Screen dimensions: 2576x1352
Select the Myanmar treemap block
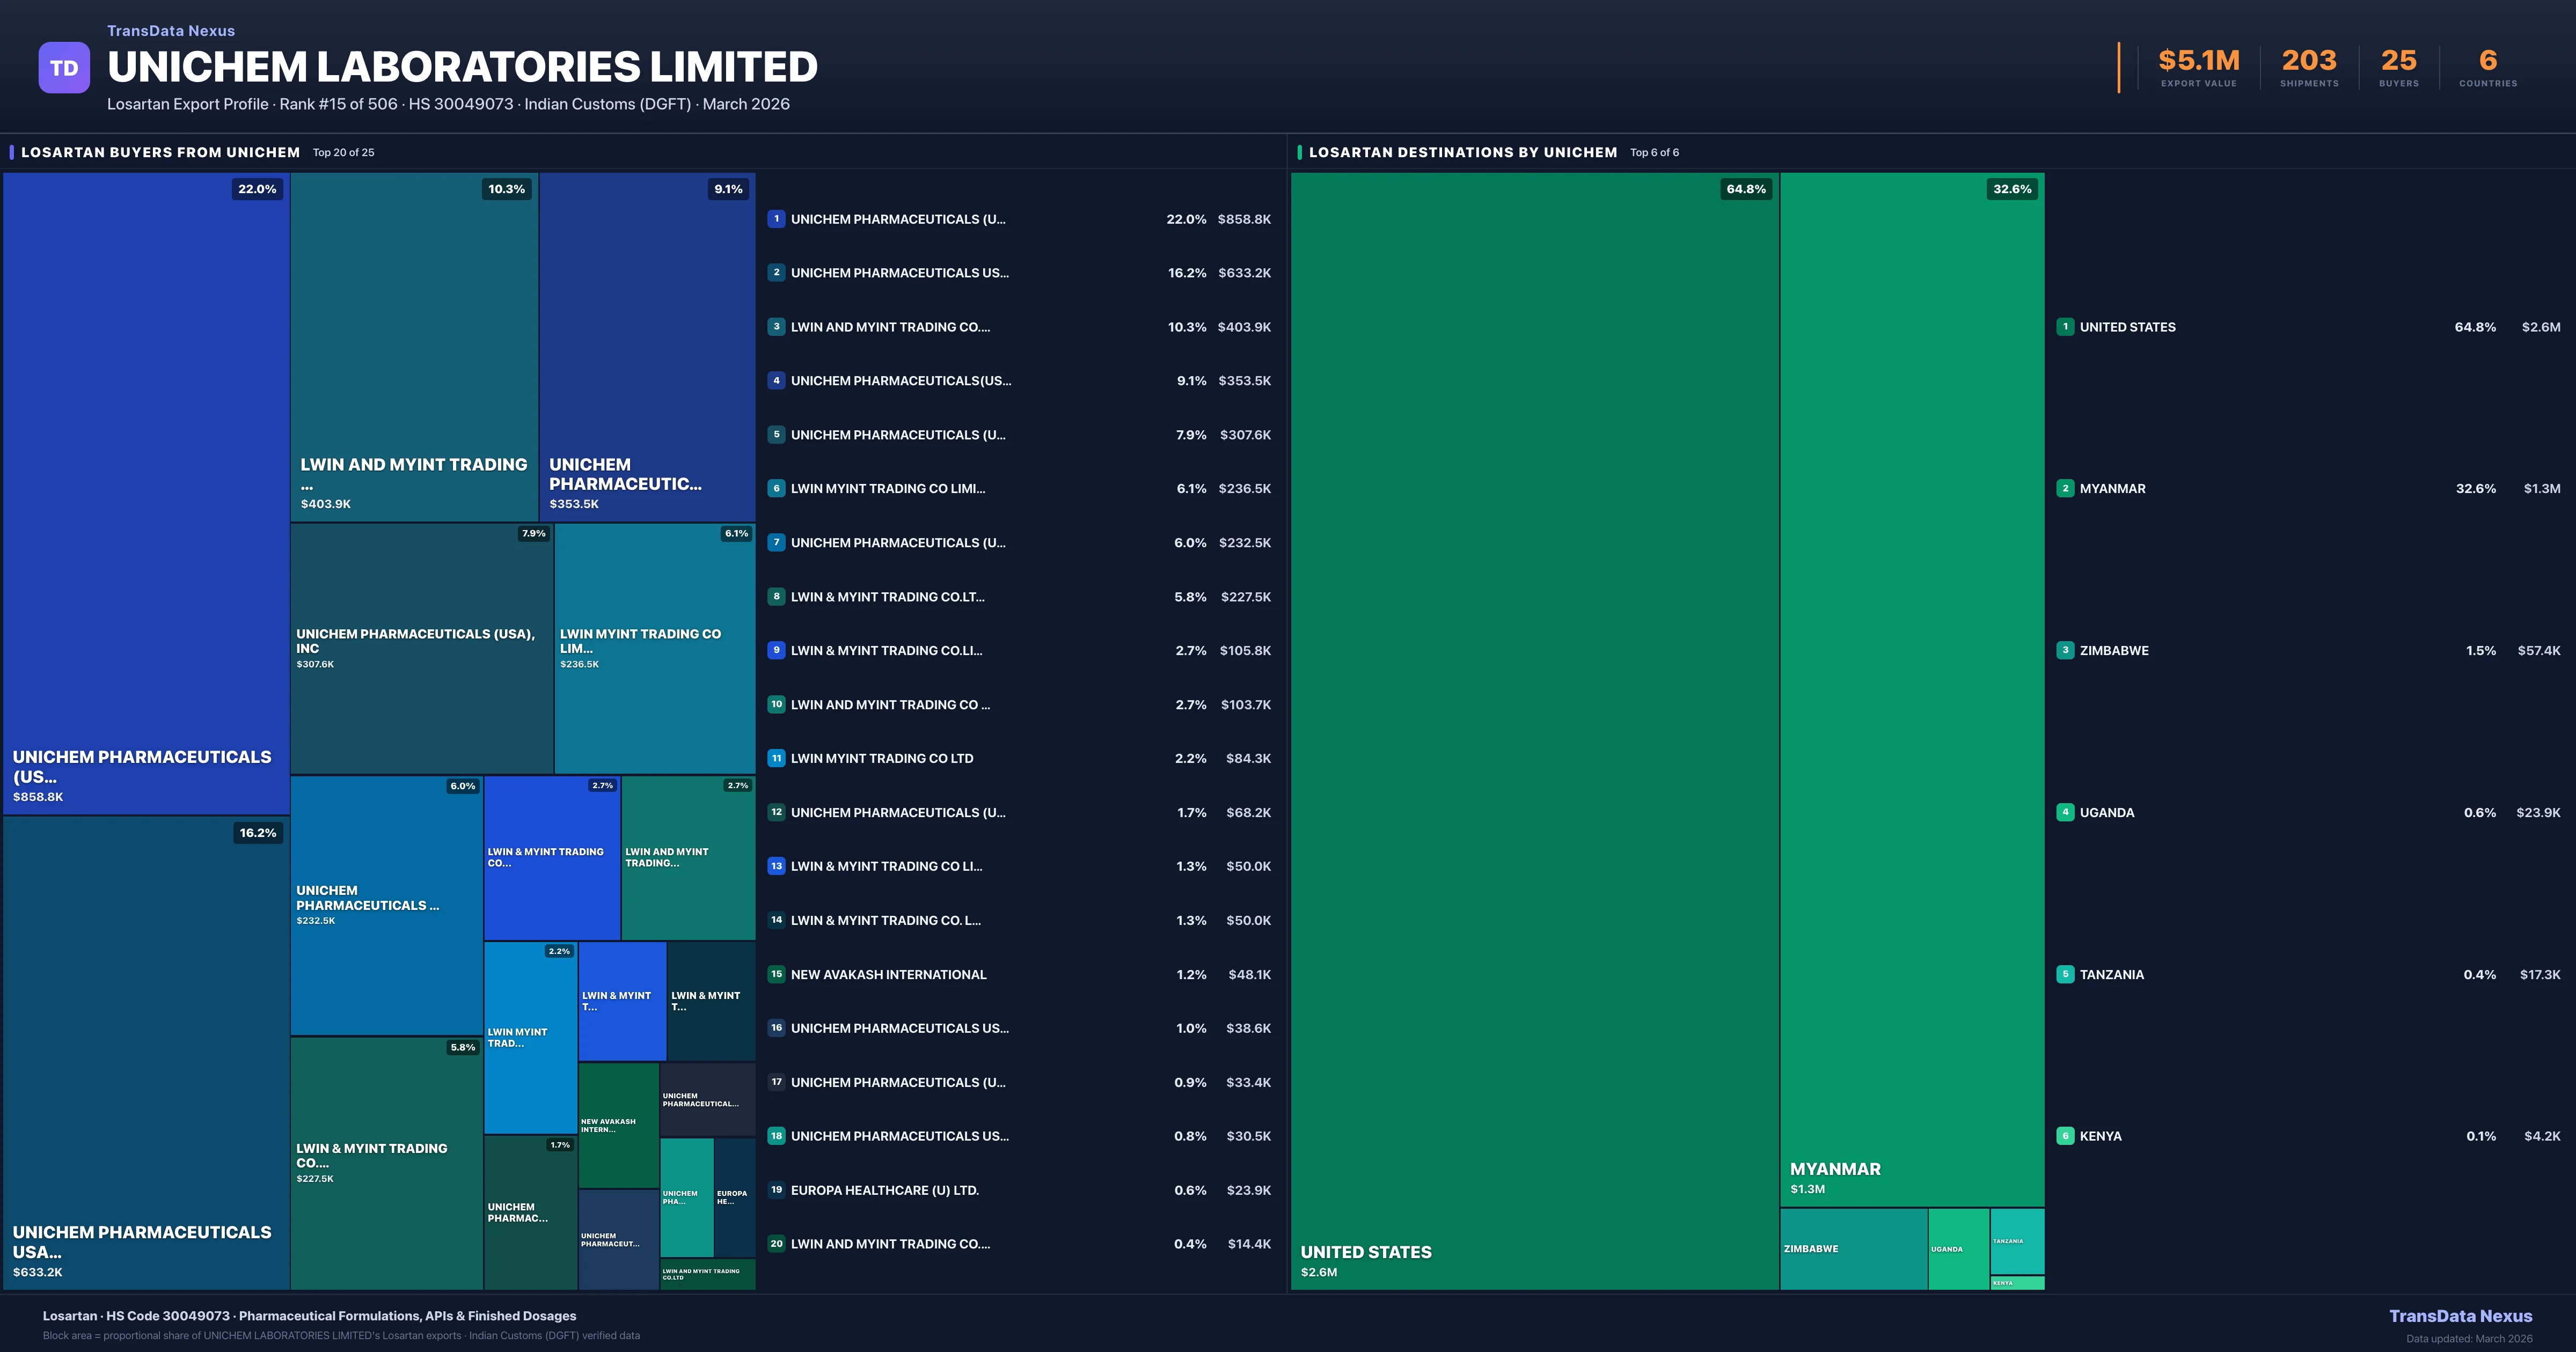click(x=1911, y=690)
